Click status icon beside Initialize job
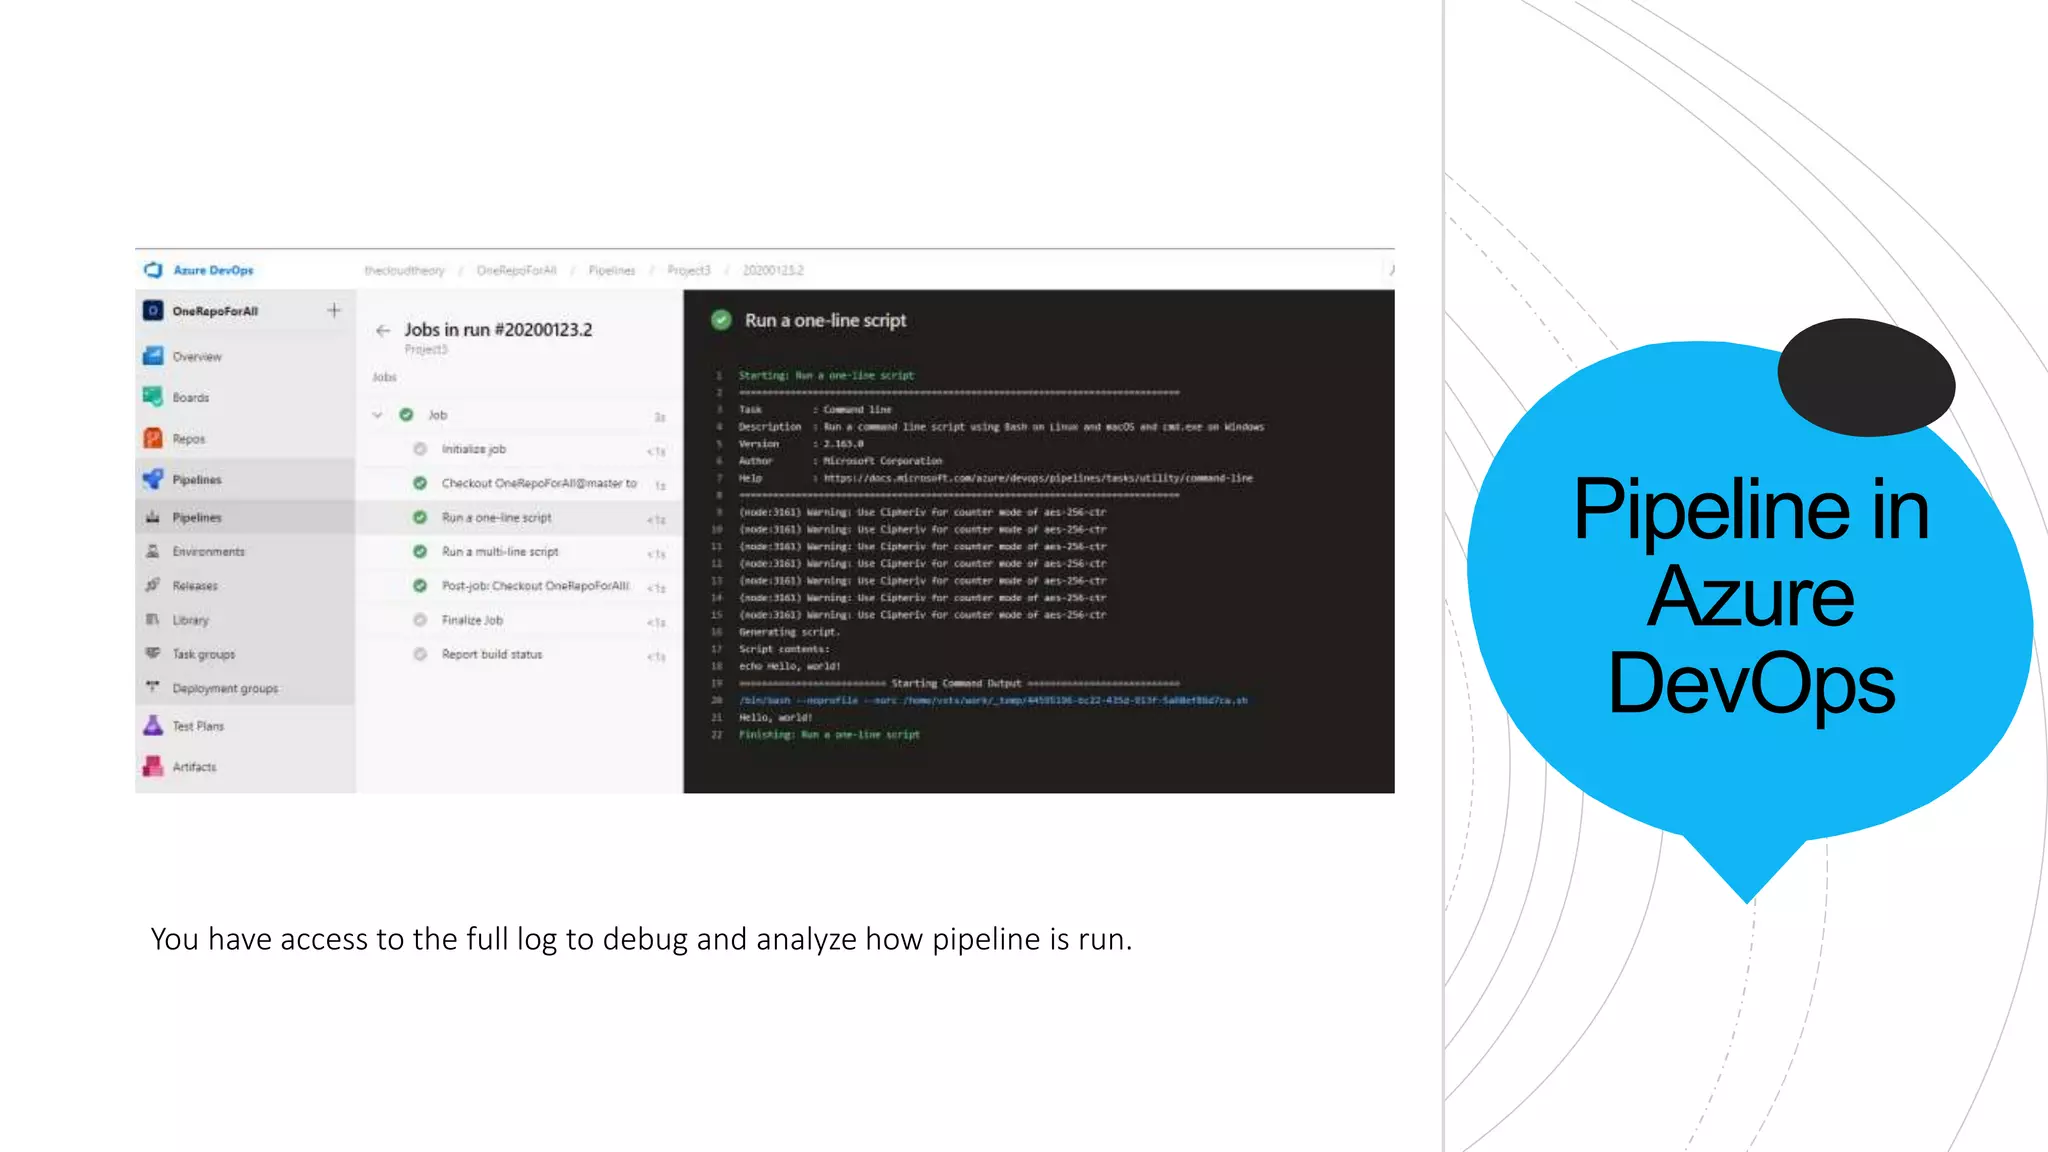 (420, 449)
